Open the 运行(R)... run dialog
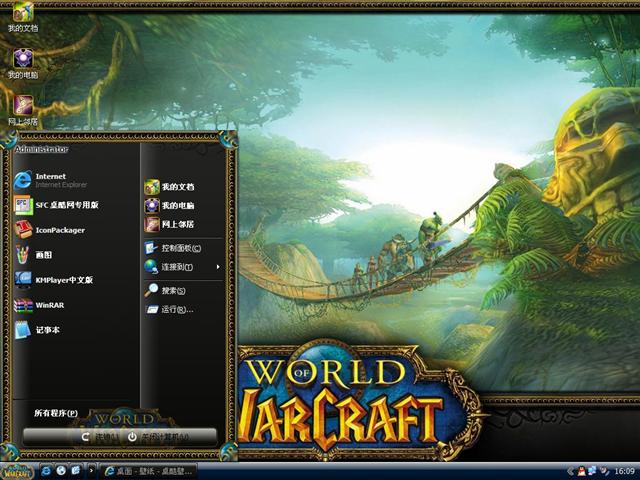The width and height of the screenshot is (640, 480). (169, 309)
